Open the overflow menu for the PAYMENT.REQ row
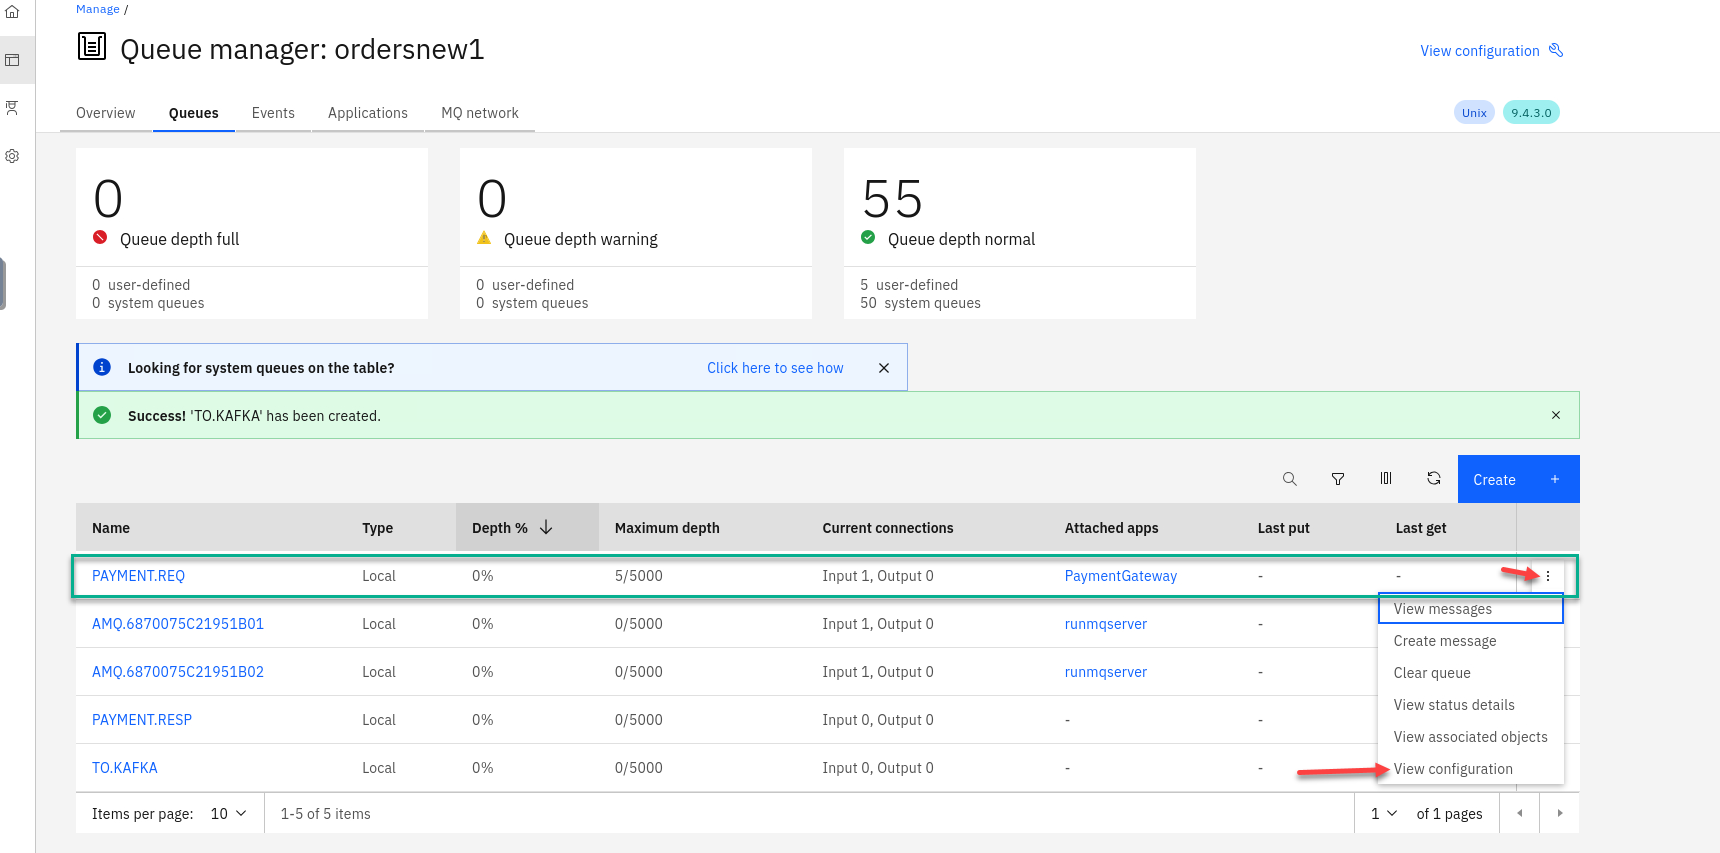 [1547, 576]
